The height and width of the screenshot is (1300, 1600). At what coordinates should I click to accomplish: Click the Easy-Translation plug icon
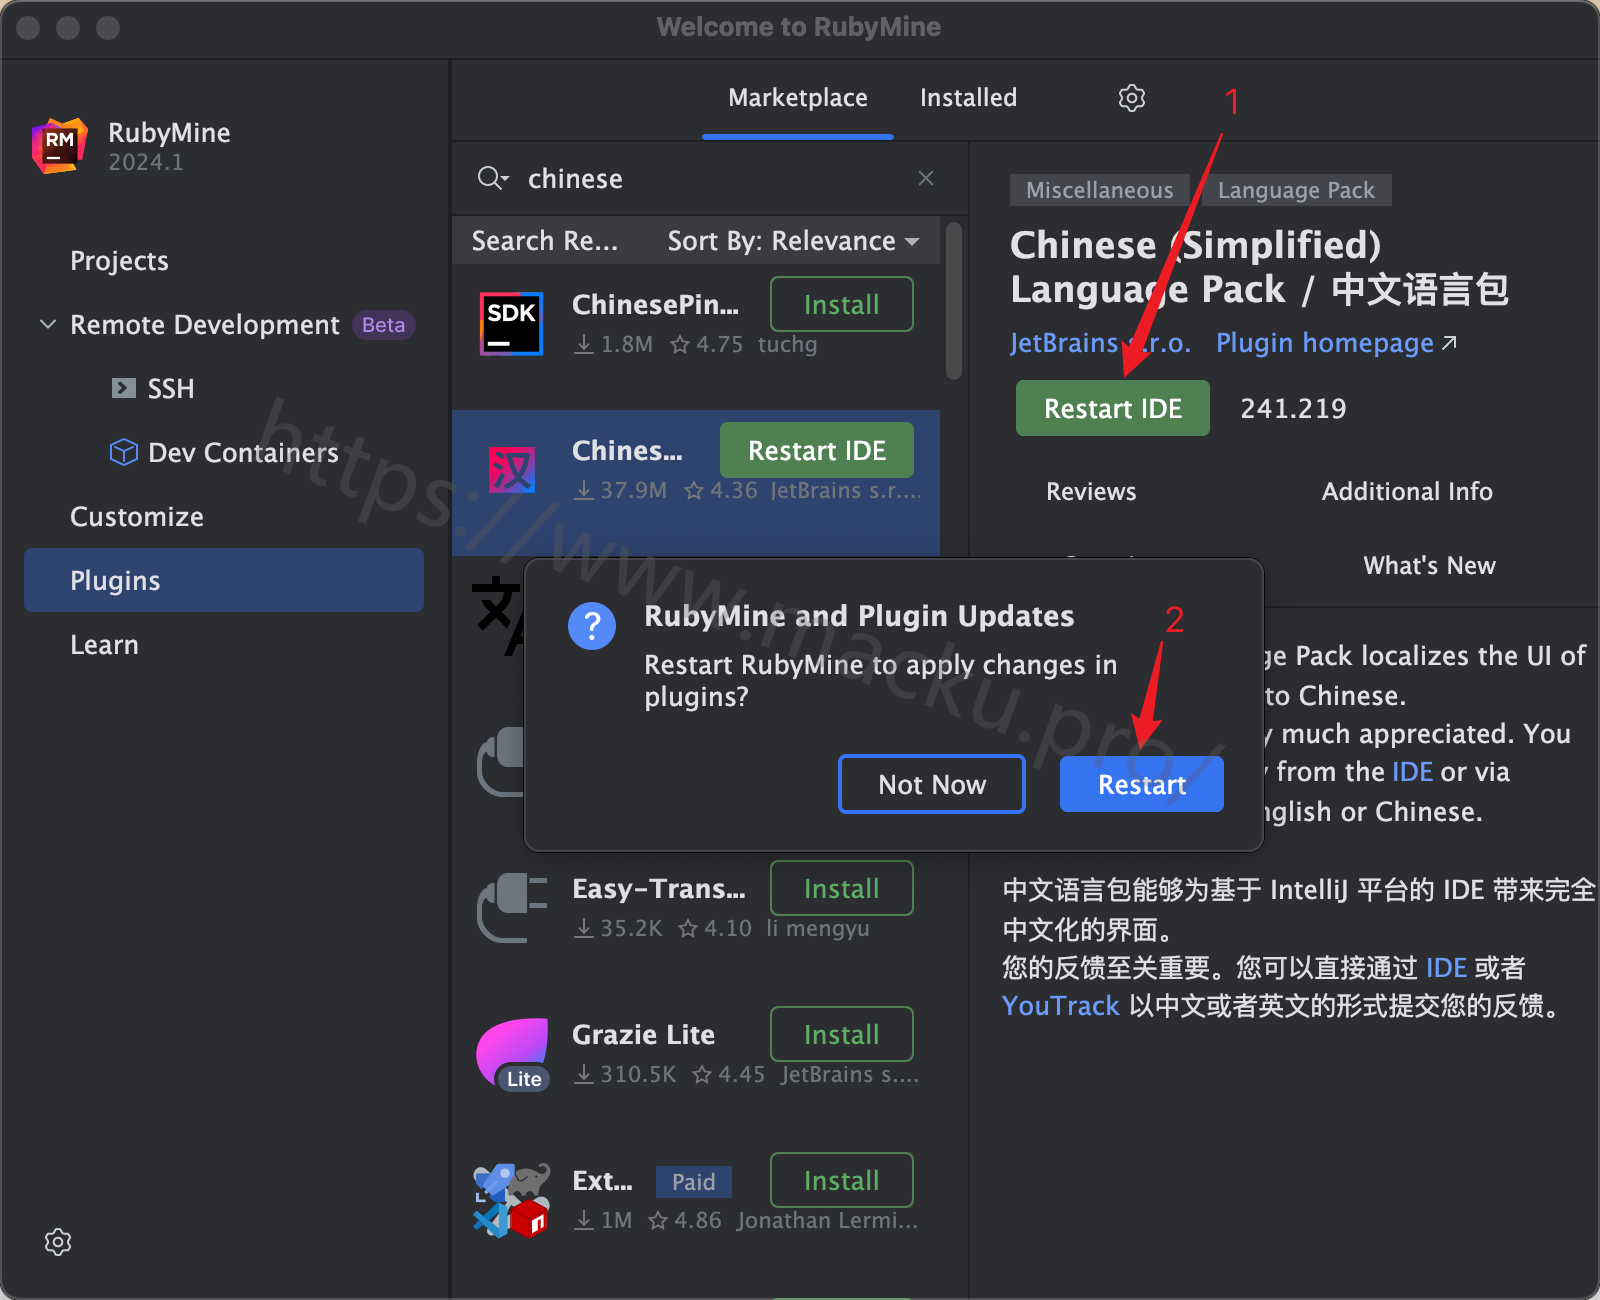511,908
